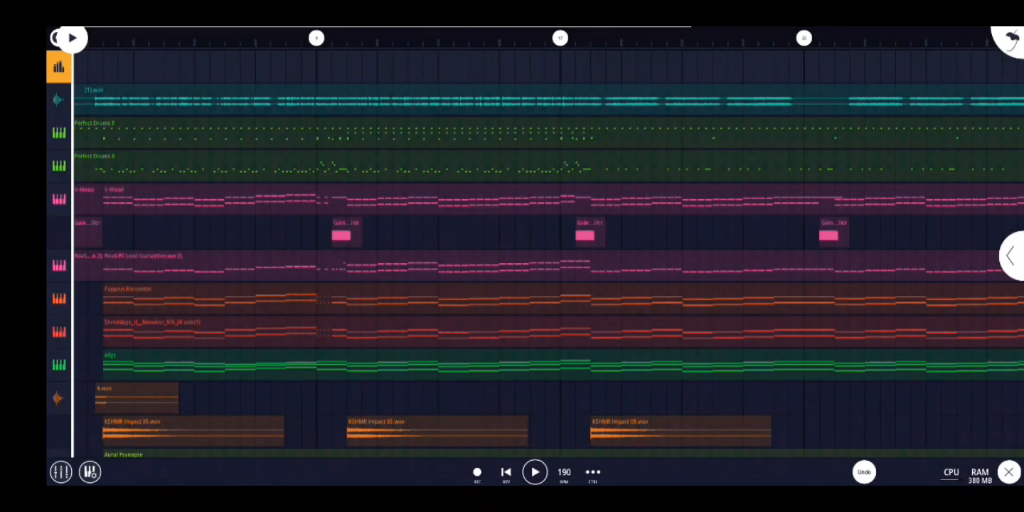Open the playlist tracks view orange icon
The width and height of the screenshot is (1024, 512).
59,67
